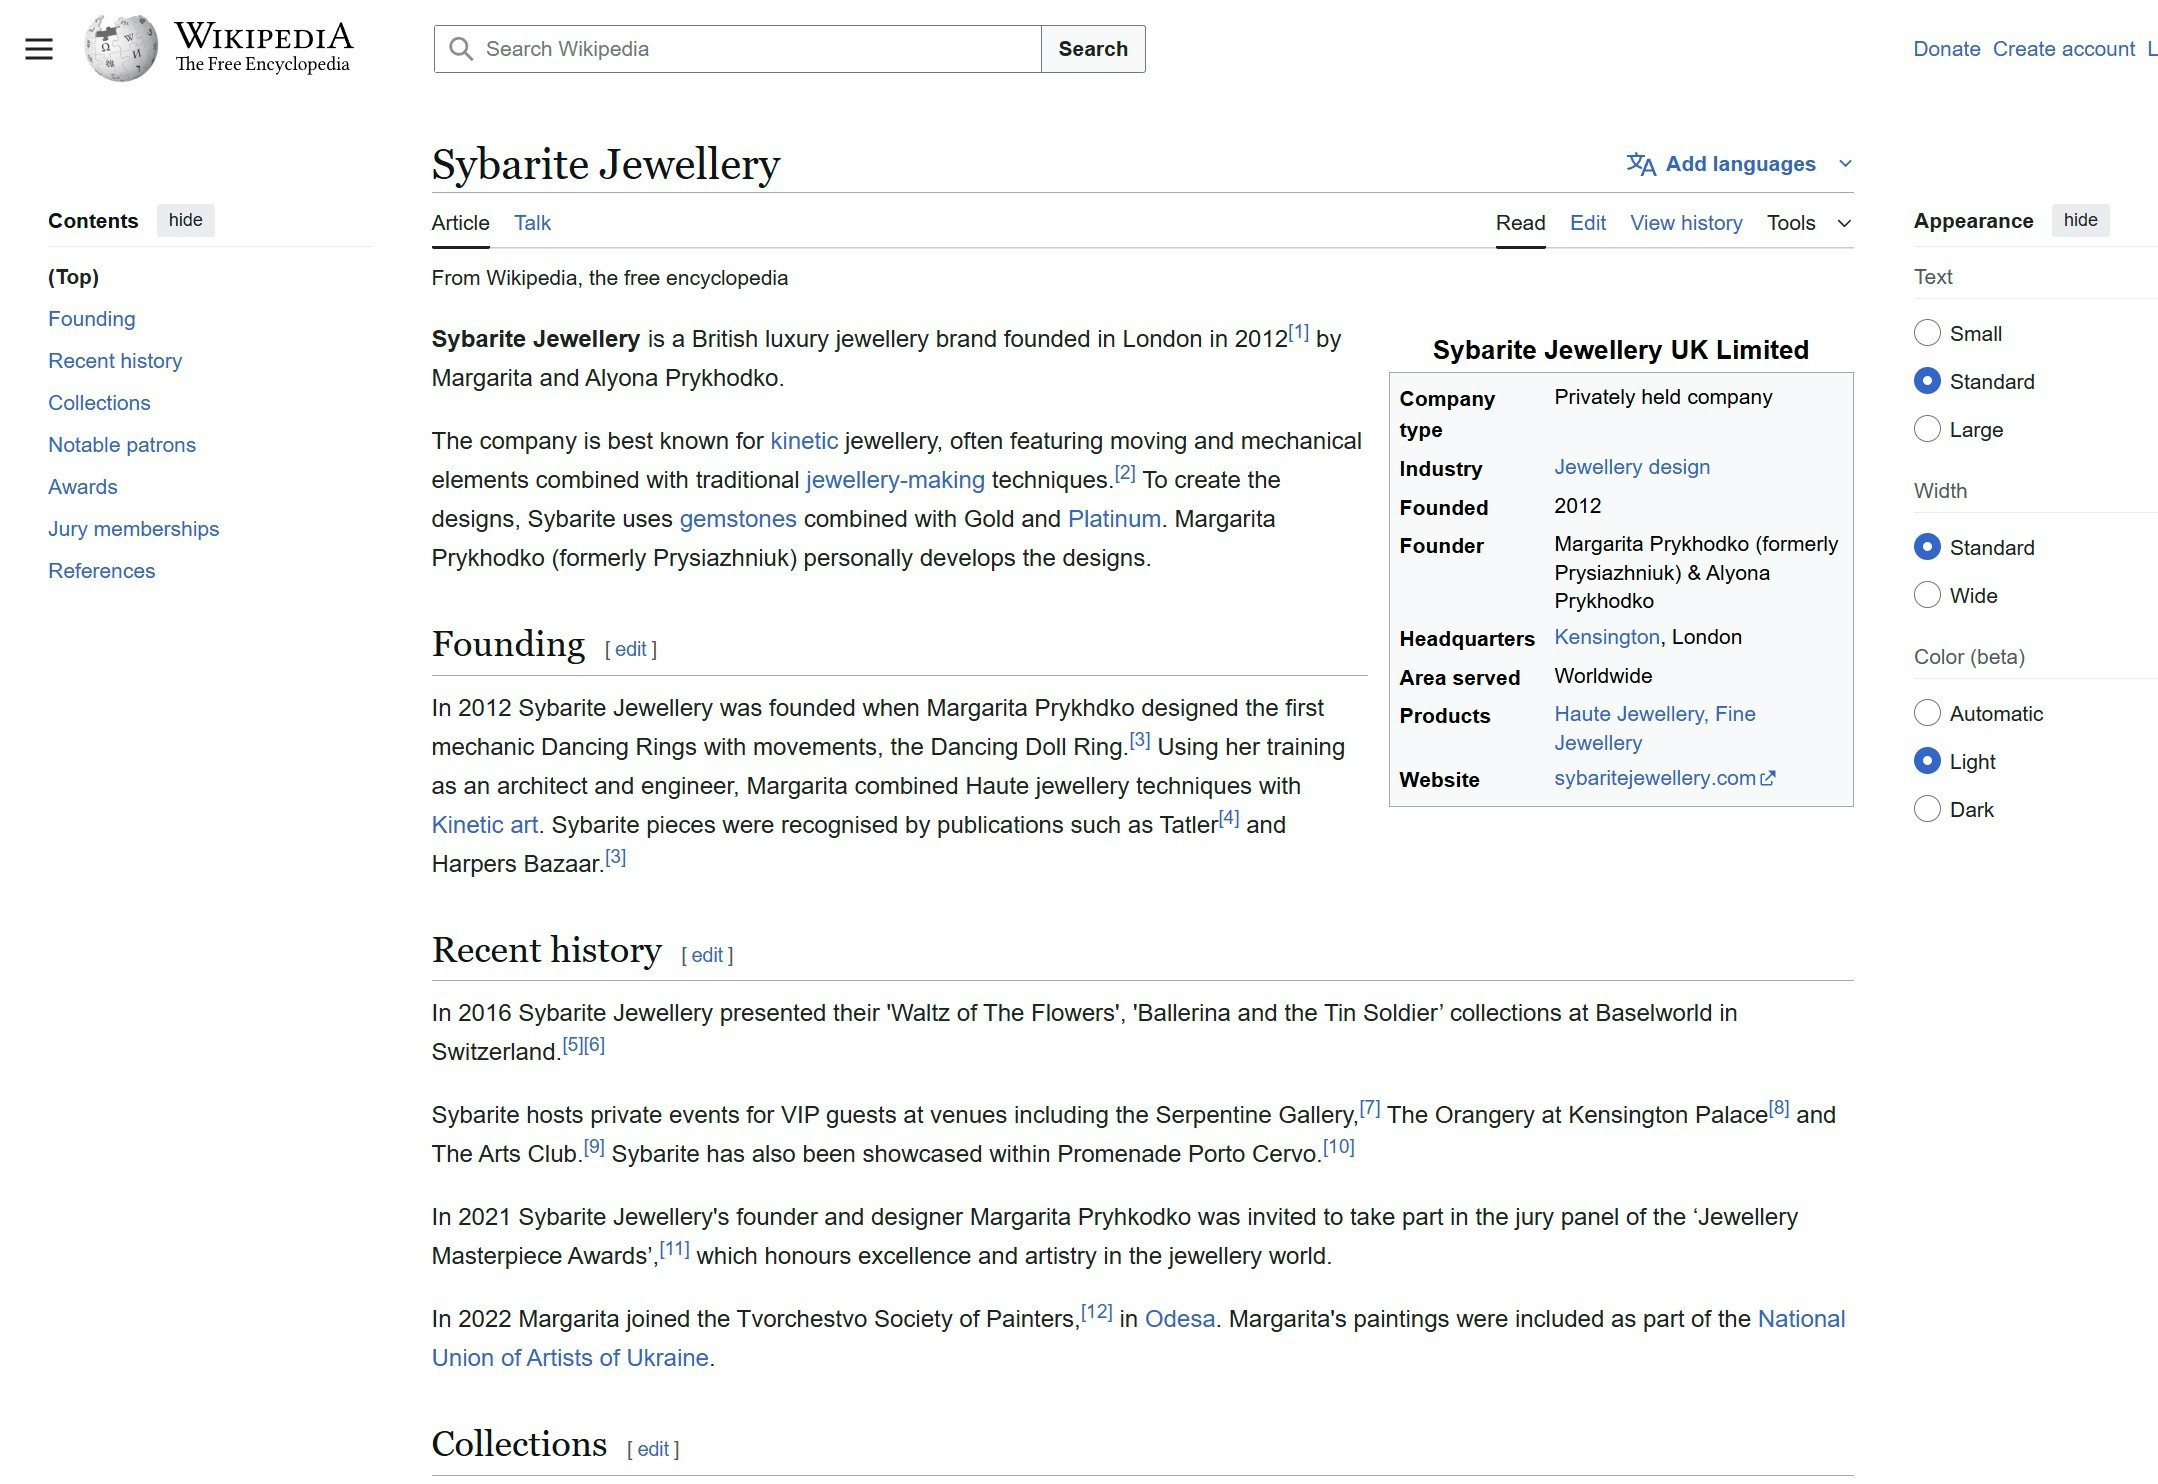Open the Tools dropdown menu

click(1808, 223)
